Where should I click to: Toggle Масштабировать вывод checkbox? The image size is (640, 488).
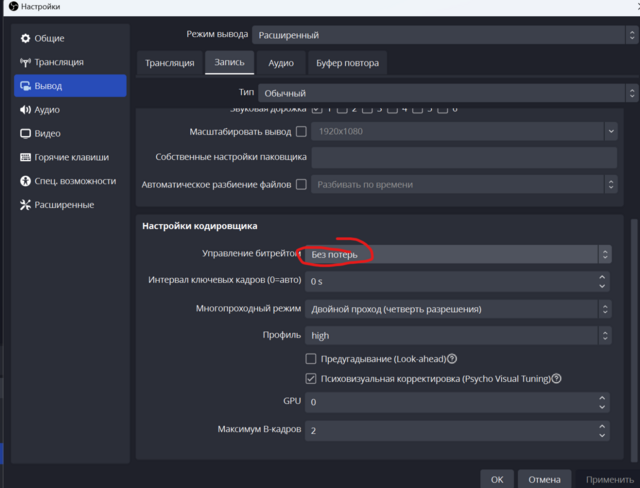coord(302,131)
